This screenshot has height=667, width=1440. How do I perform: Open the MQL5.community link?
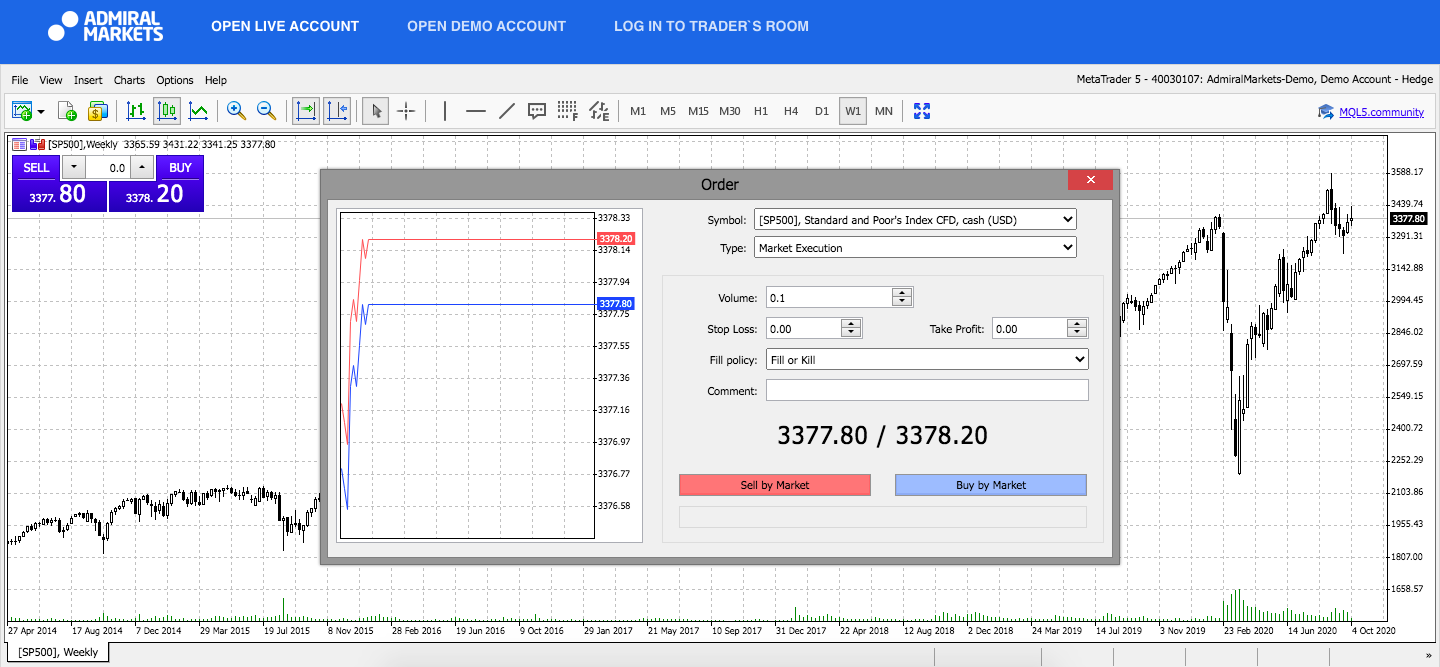click(1381, 112)
